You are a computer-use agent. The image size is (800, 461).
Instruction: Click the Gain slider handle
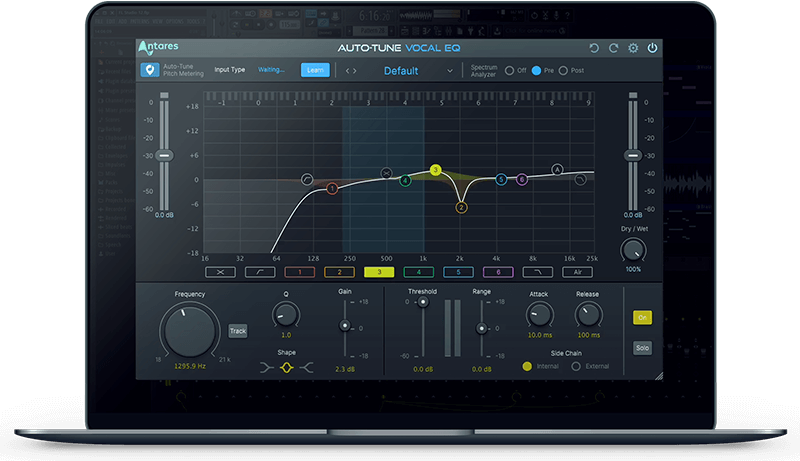coord(345,325)
